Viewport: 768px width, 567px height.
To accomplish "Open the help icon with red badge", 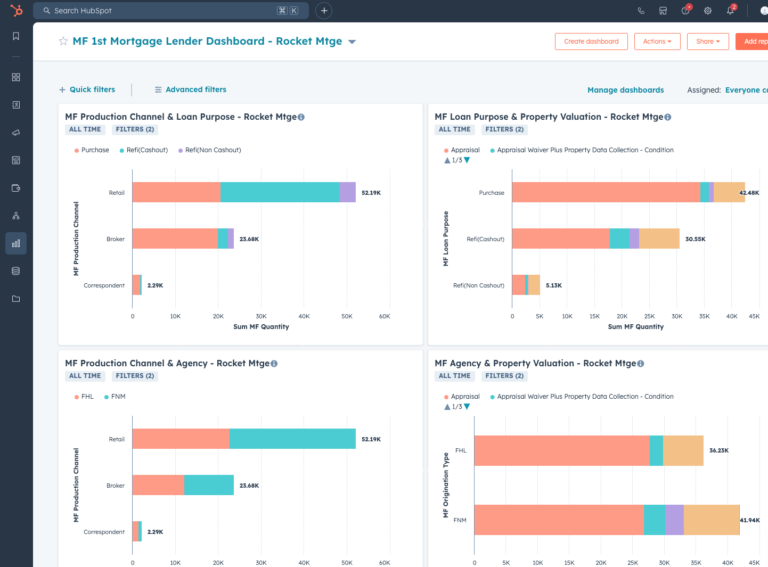I will click(x=686, y=10).
